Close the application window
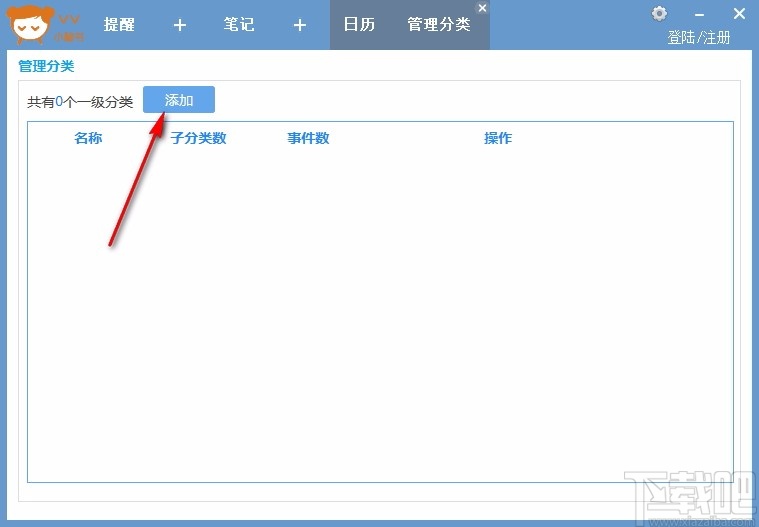Screen dimensions: 759x527 (x=739, y=14)
